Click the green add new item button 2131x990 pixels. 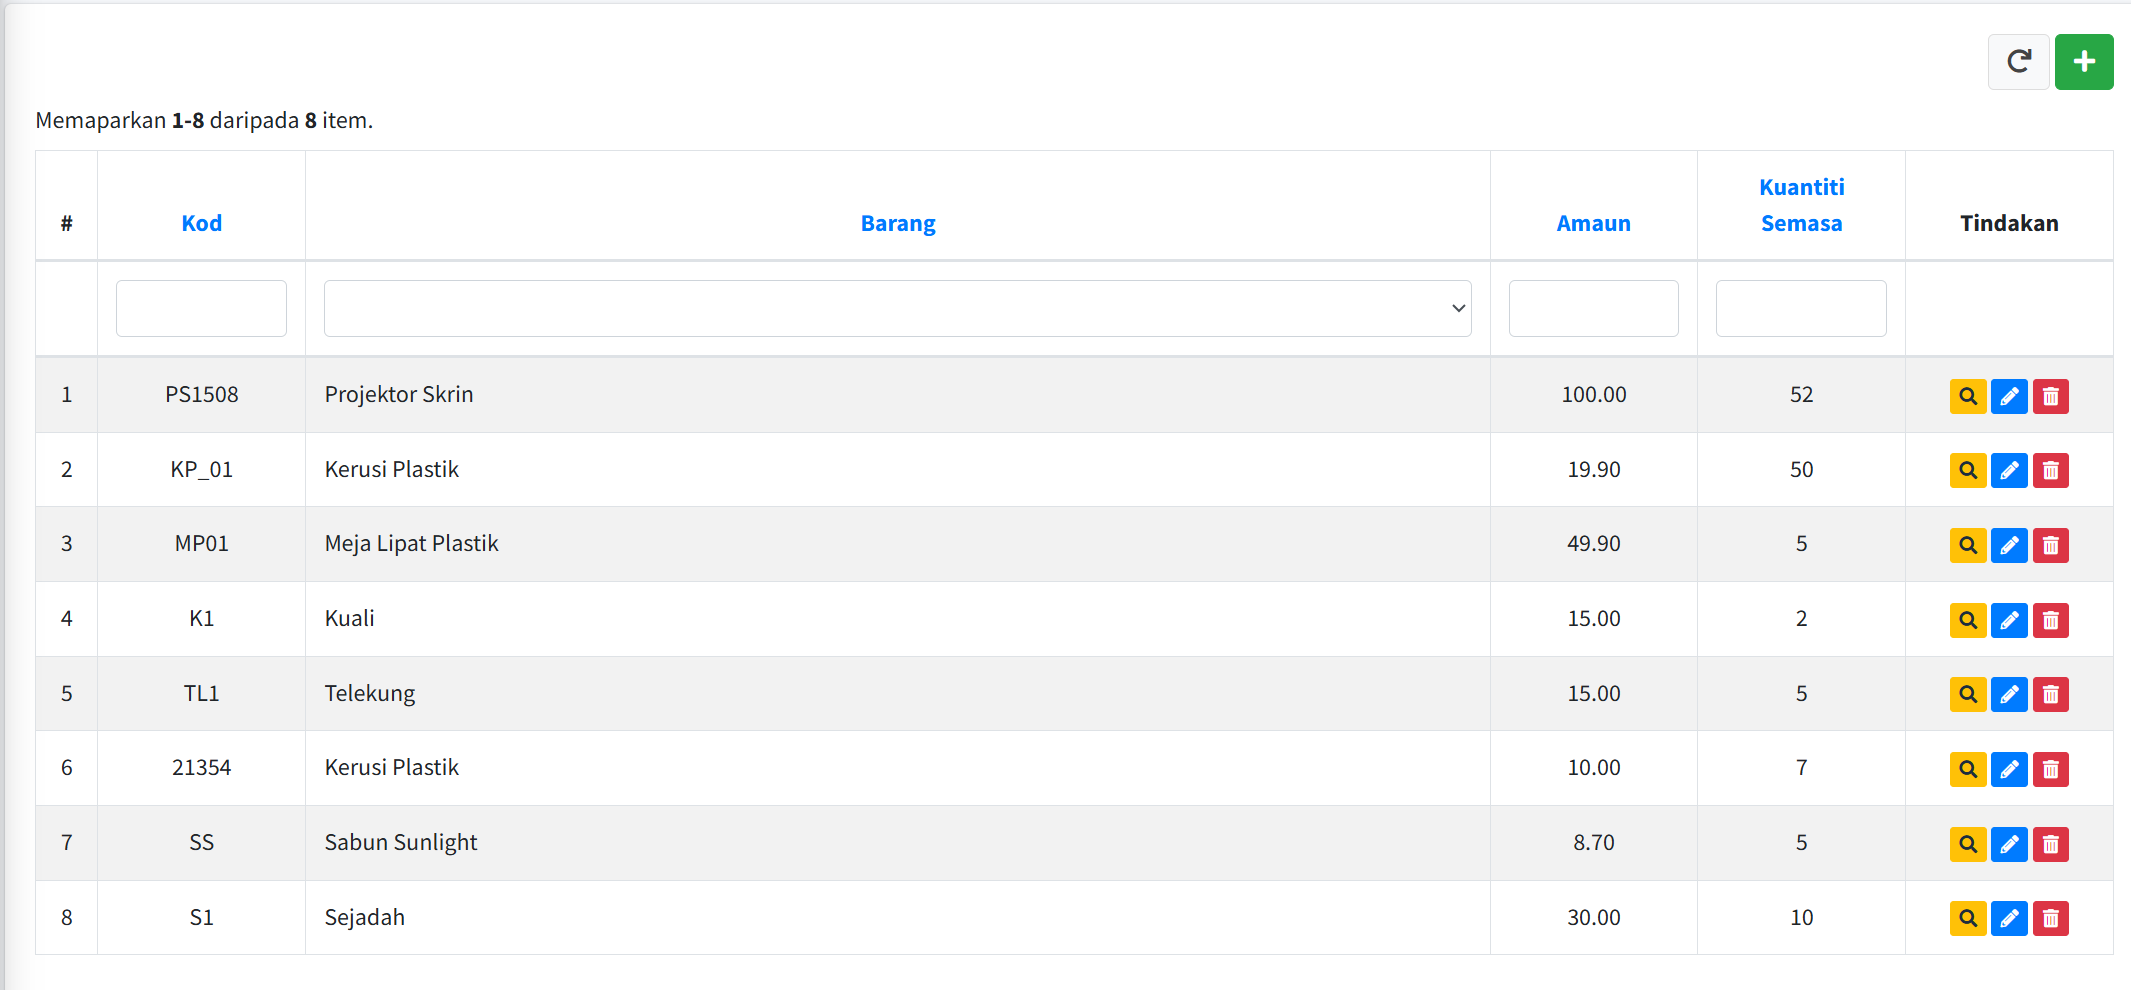[x=2083, y=62]
